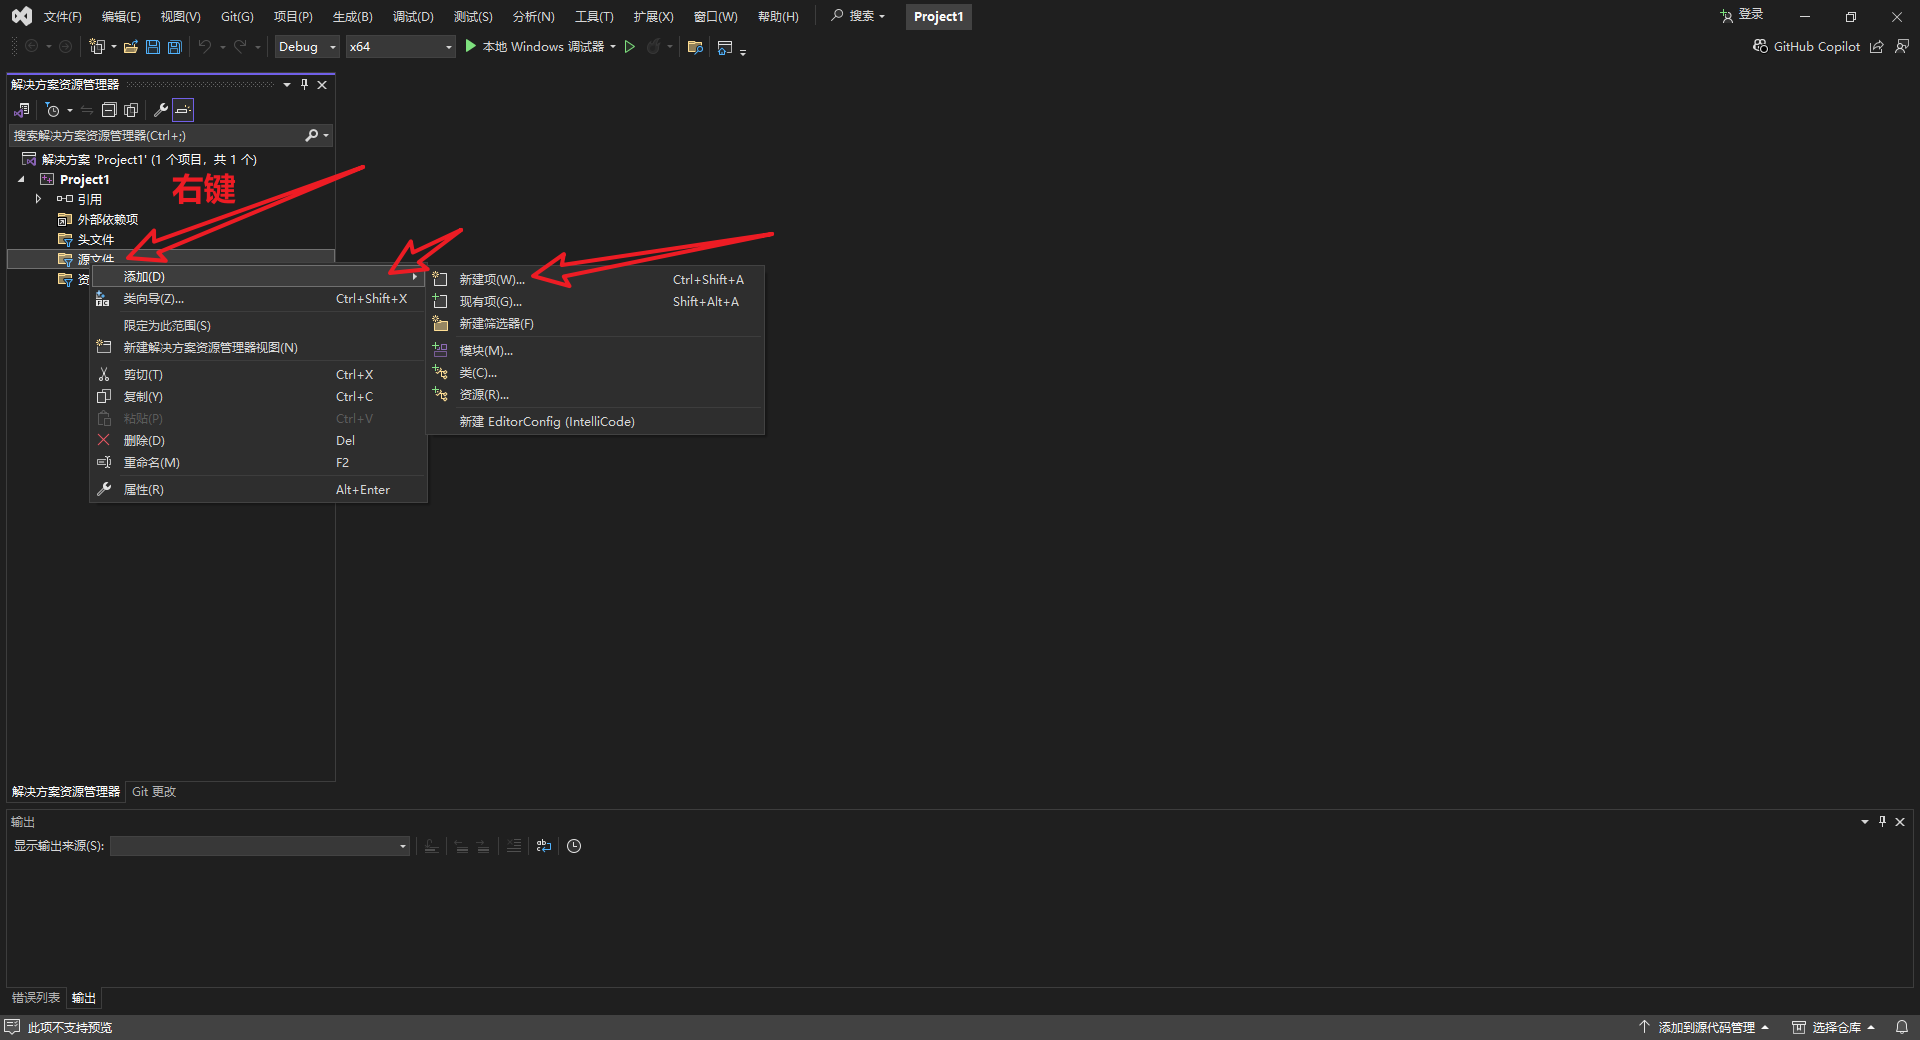Click Show All Files icon in Solution Explorer
Viewport: 1920px width, 1040px height.
click(x=131, y=110)
